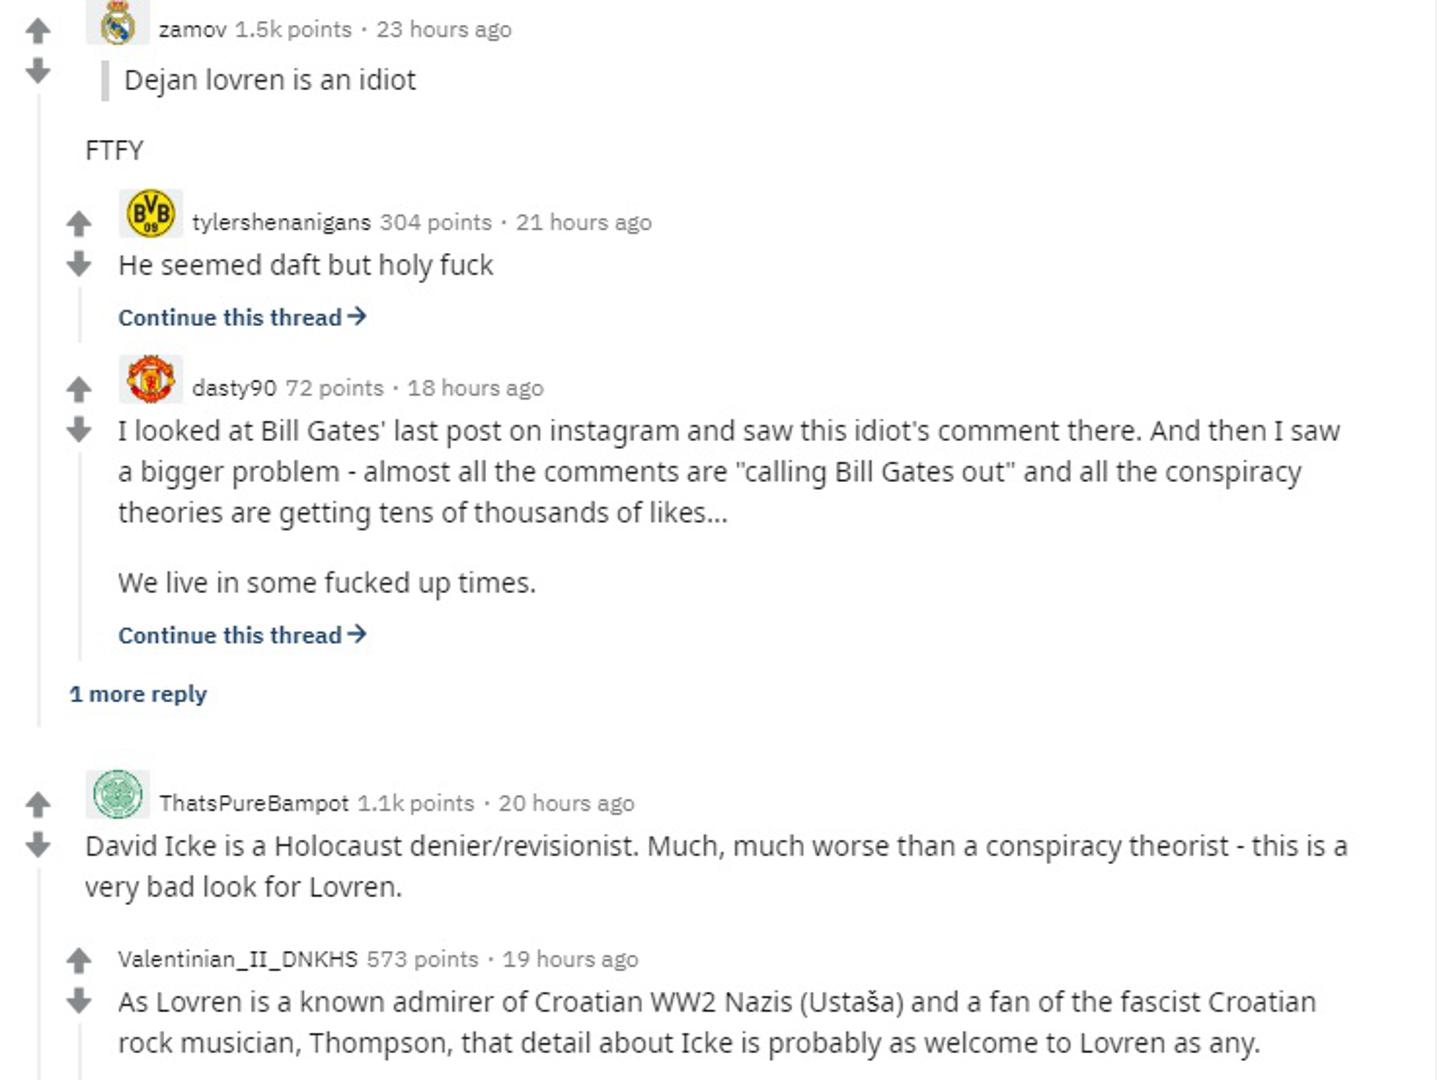This screenshot has height=1080, width=1437.
Task: Click ThatsPureBampot username
Action: (x=254, y=803)
